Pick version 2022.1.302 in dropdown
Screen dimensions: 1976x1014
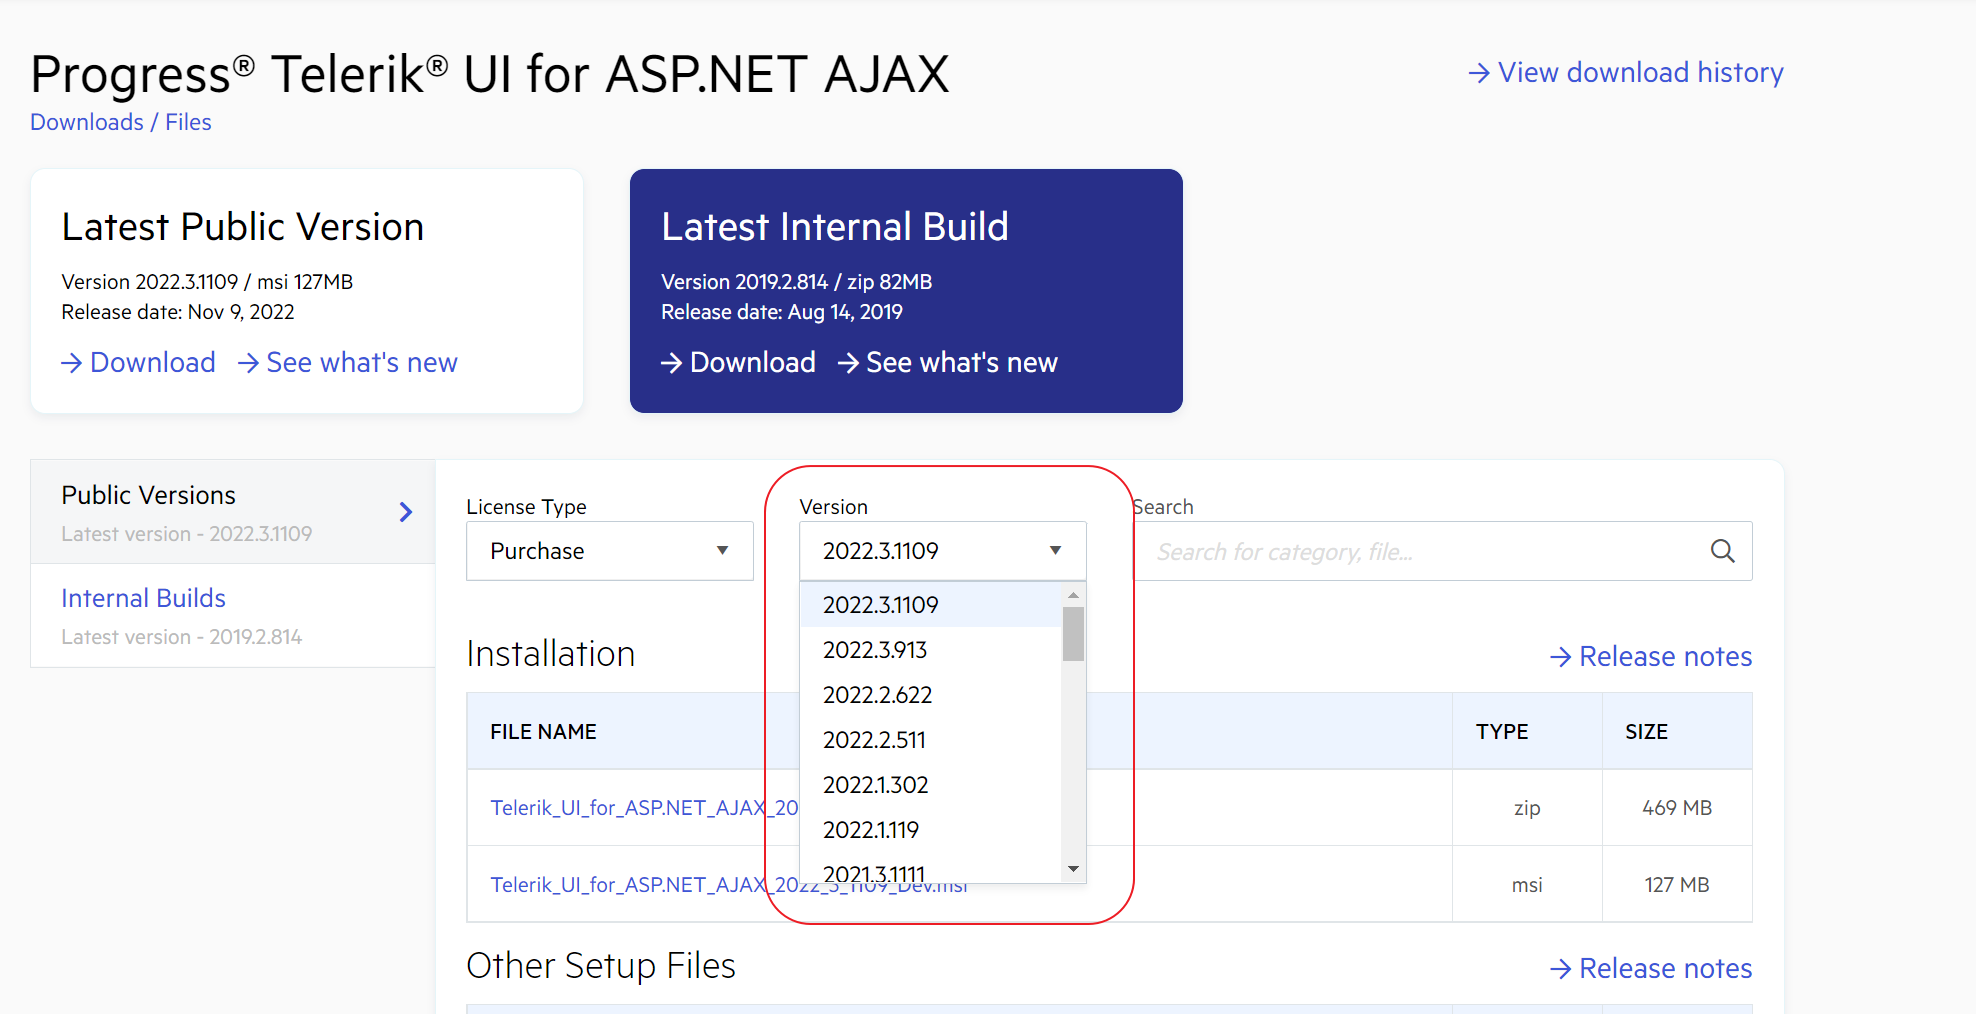[x=875, y=785]
